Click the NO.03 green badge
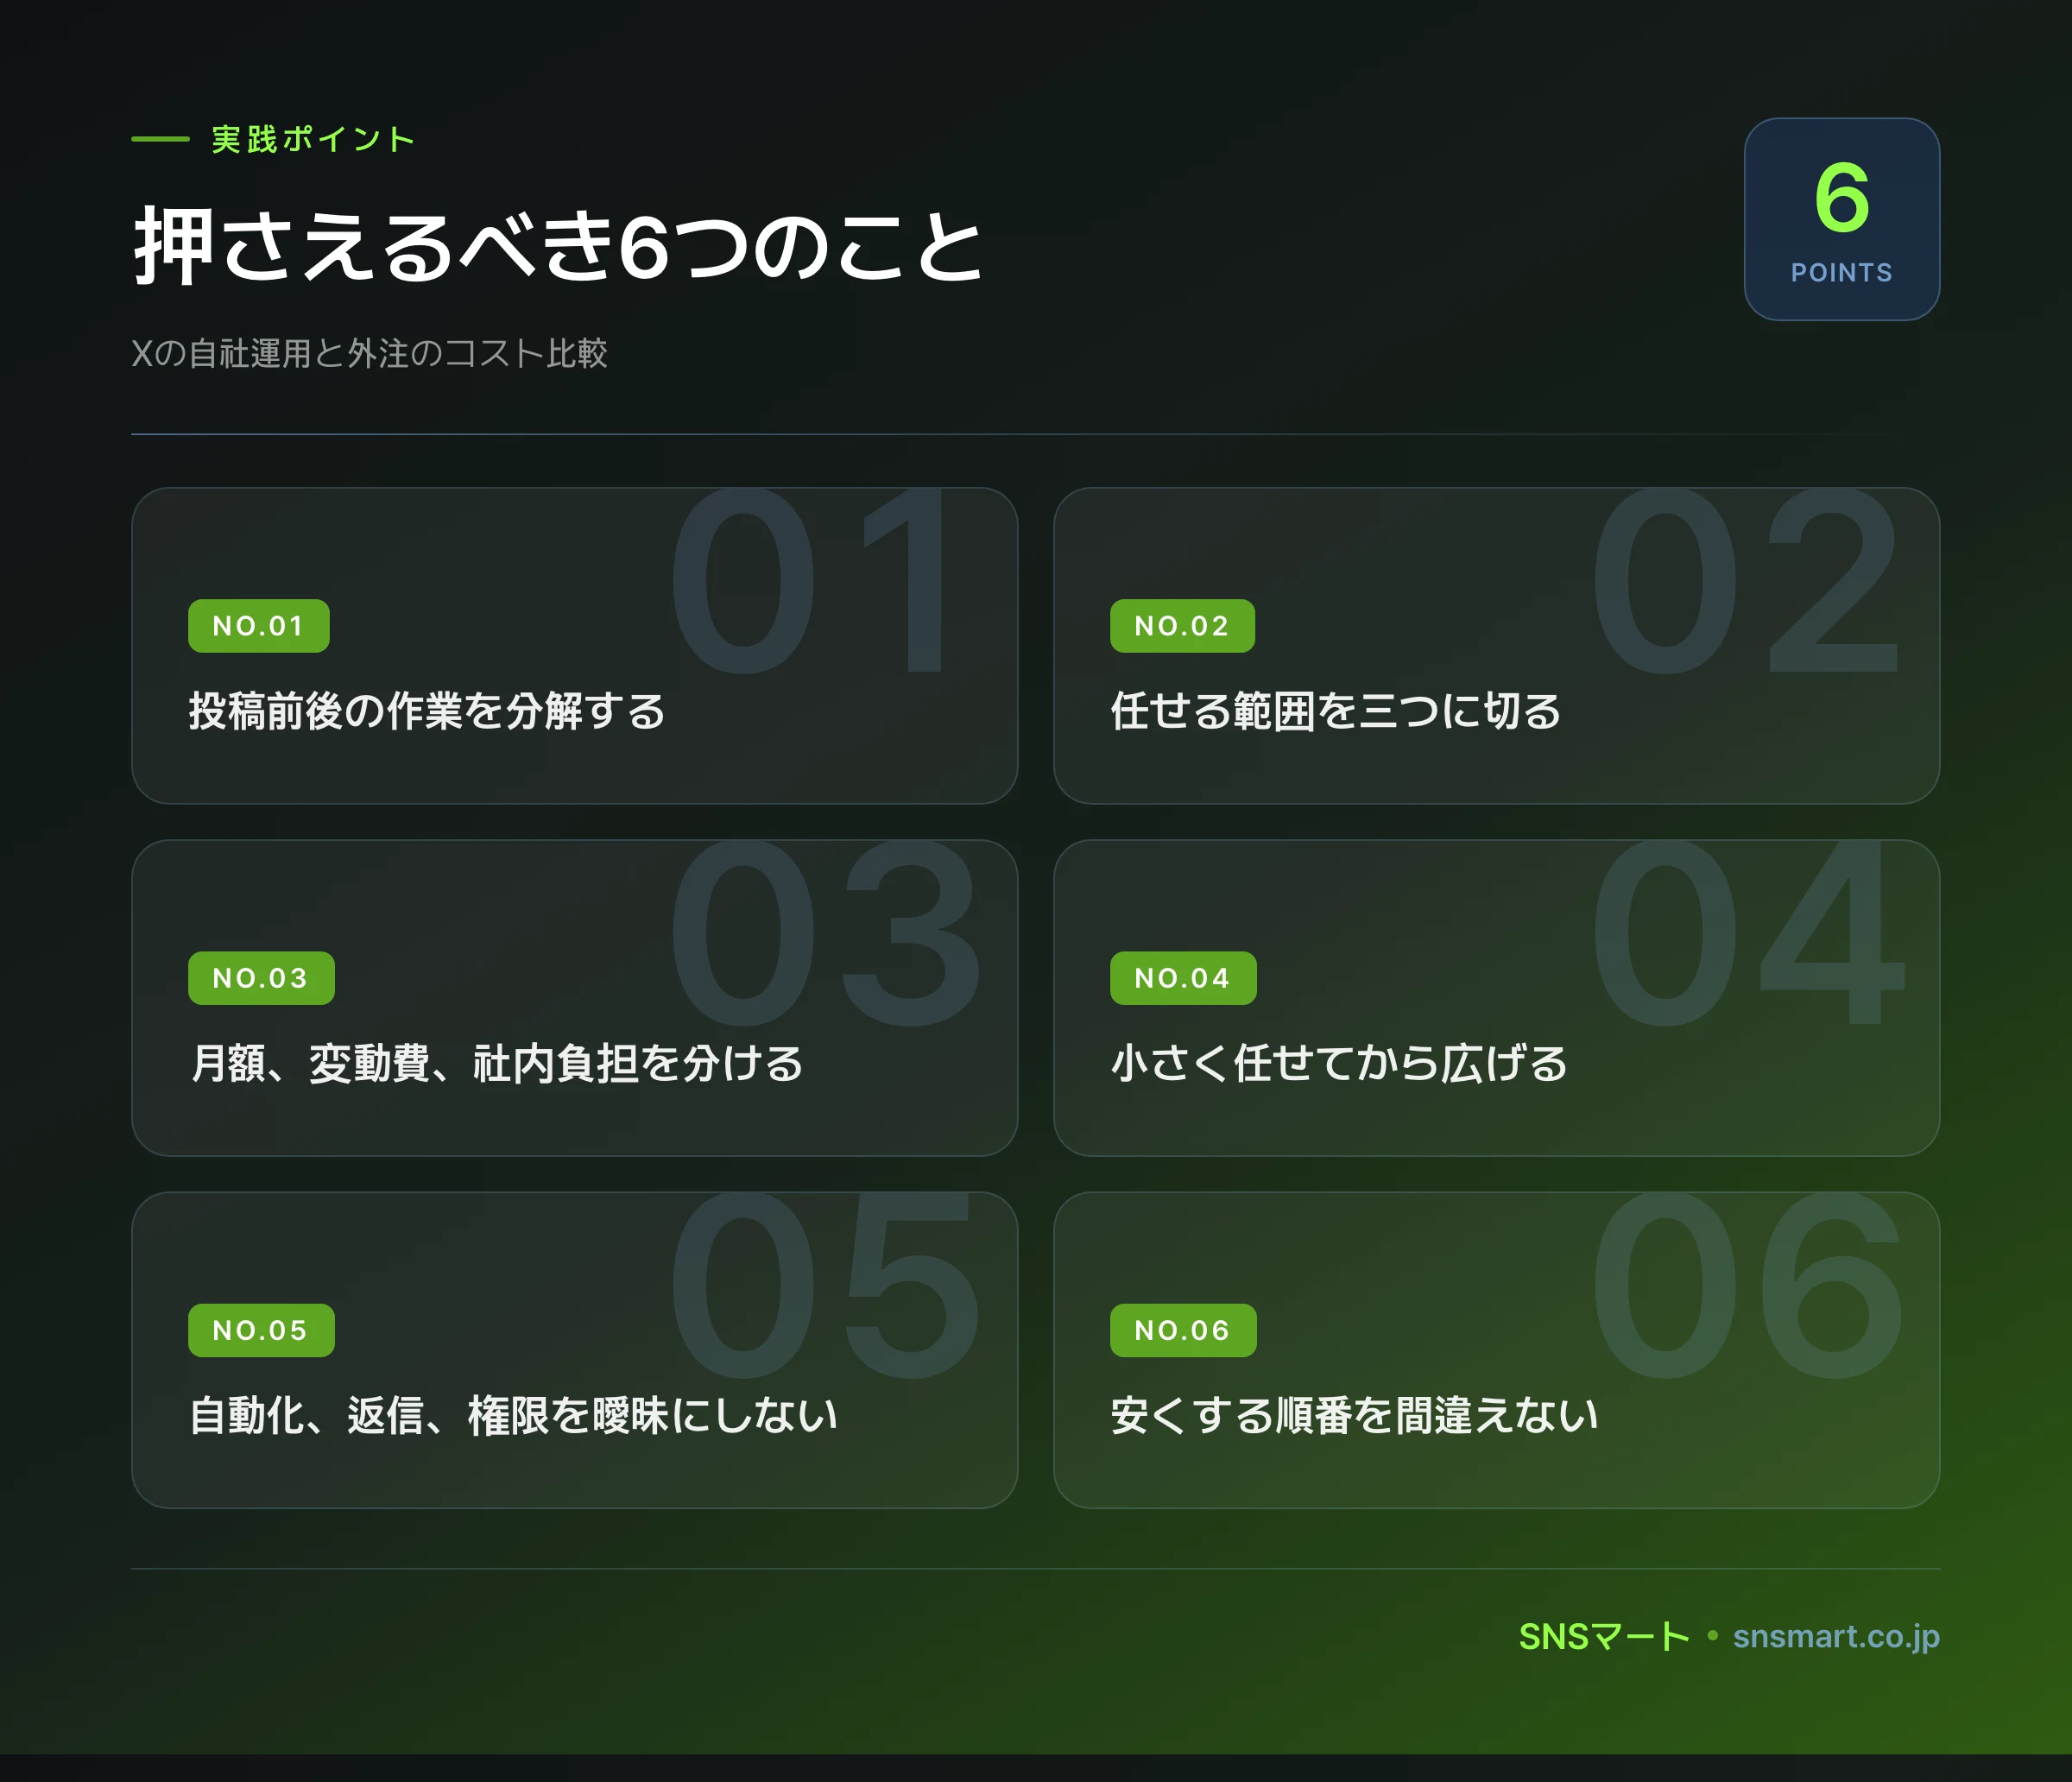This screenshot has height=1782, width=2072. coord(261,978)
